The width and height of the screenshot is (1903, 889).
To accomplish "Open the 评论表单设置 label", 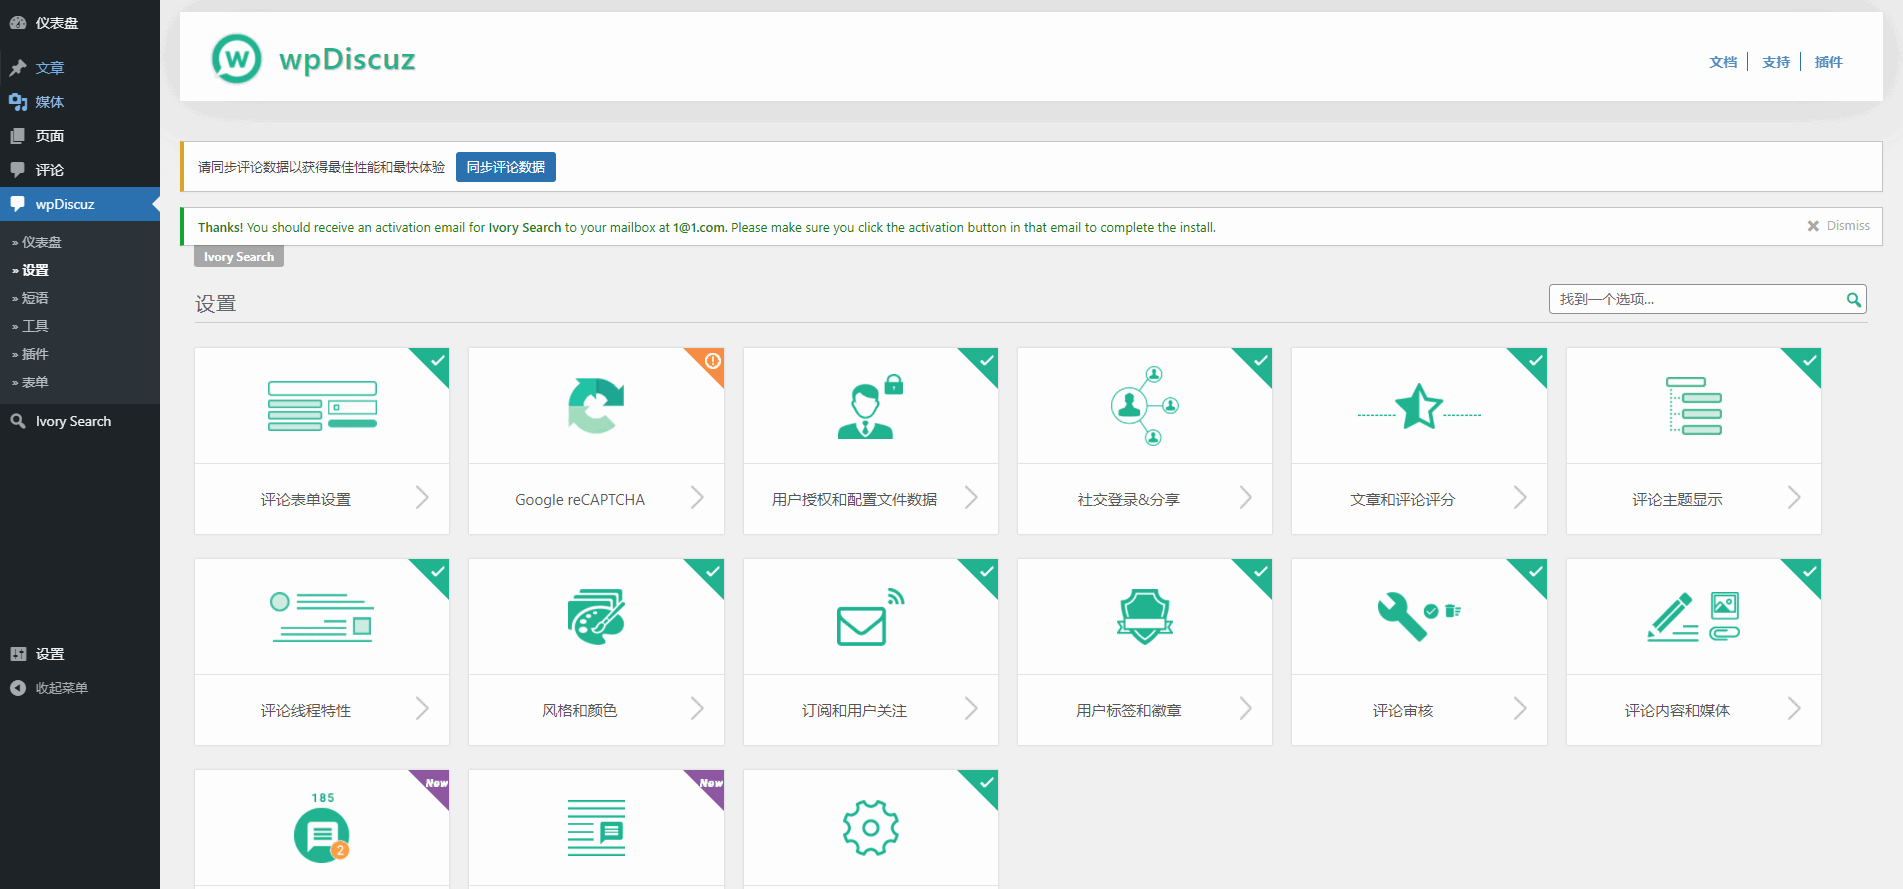I will click(306, 499).
